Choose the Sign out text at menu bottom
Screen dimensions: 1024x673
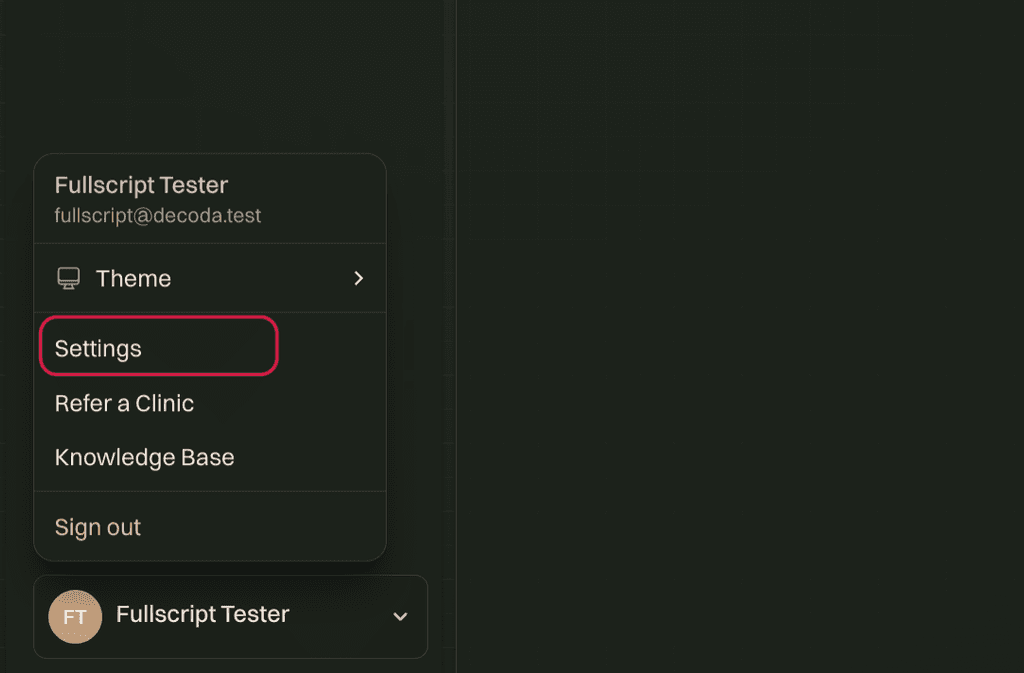tap(97, 527)
